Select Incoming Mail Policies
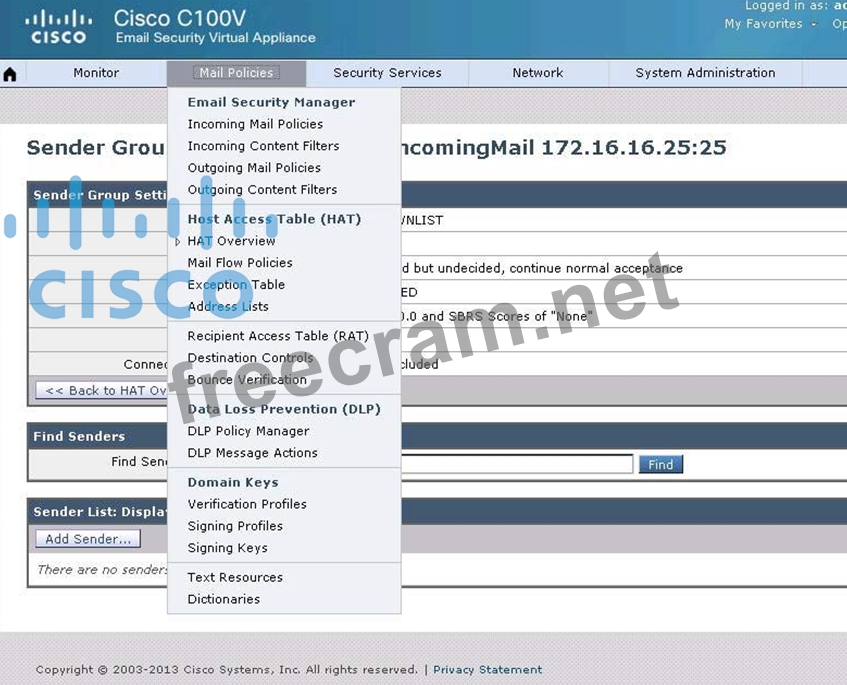847x685 pixels. click(x=255, y=124)
